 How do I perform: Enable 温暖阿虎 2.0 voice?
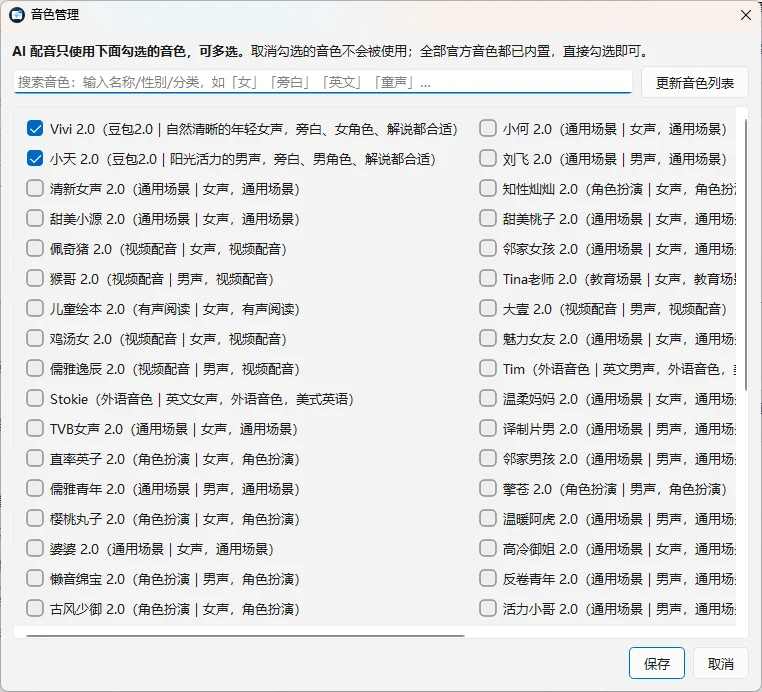487,519
